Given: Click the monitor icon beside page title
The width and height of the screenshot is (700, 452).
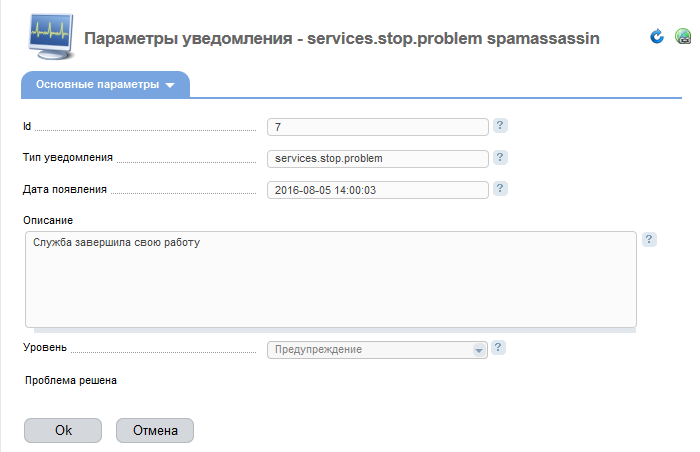Looking at the screenshot, I should pyautogui.click(x=51, y=36).
